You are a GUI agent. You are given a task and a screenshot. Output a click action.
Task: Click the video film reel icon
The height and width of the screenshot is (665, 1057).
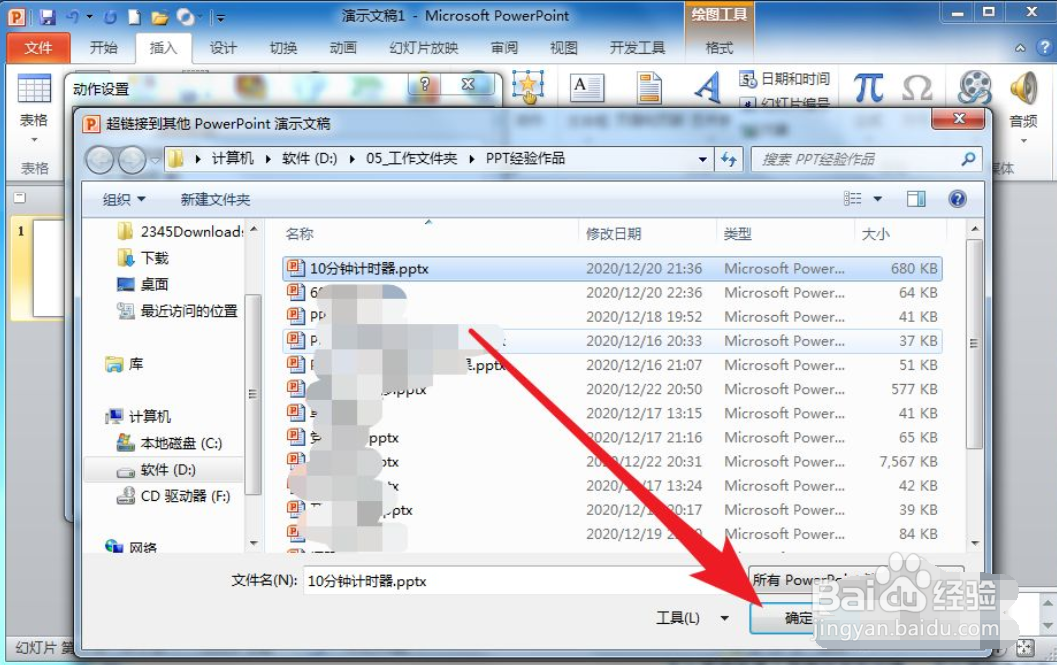coord(975,88)
